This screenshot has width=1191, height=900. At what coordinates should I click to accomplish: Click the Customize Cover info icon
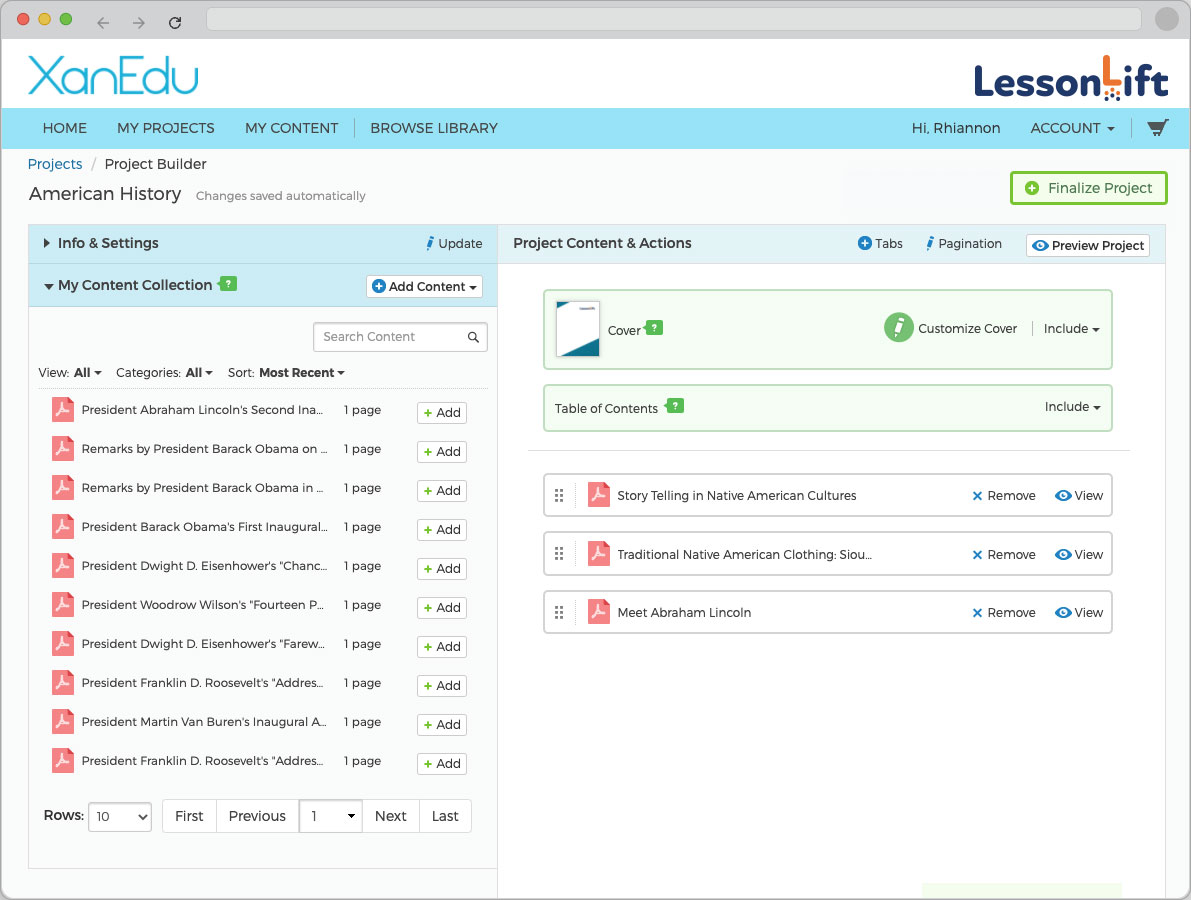coord(898,327)
